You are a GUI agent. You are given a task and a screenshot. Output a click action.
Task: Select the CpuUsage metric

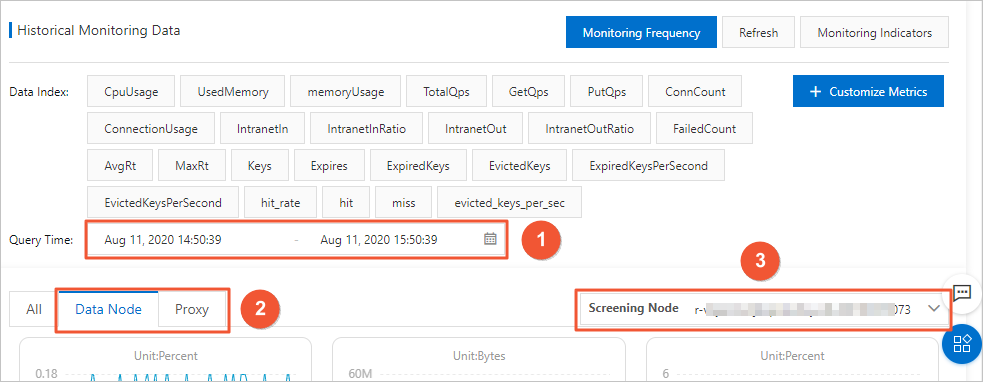131,92
